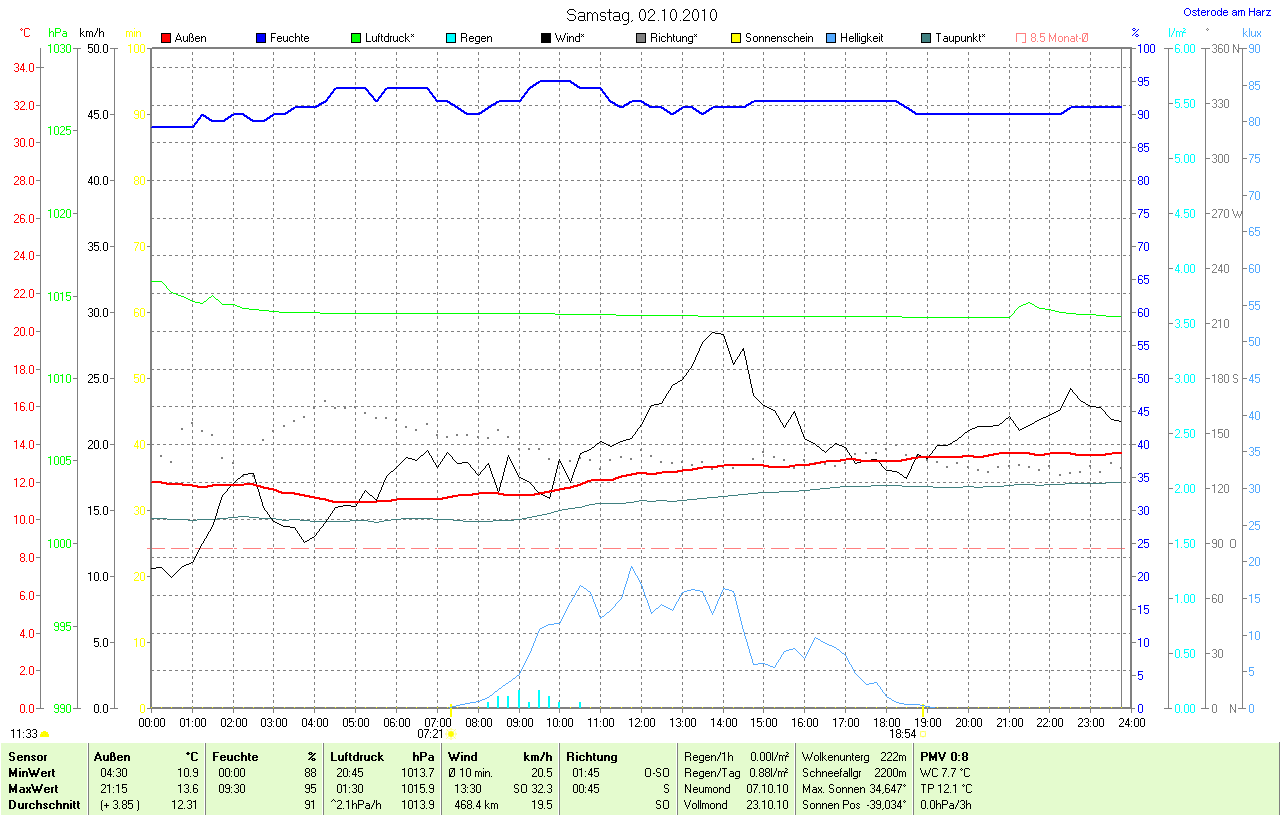Click the gray Richtung legend square
The width and height of the screenshot is (1280, 815).
(x=640, y=38)
